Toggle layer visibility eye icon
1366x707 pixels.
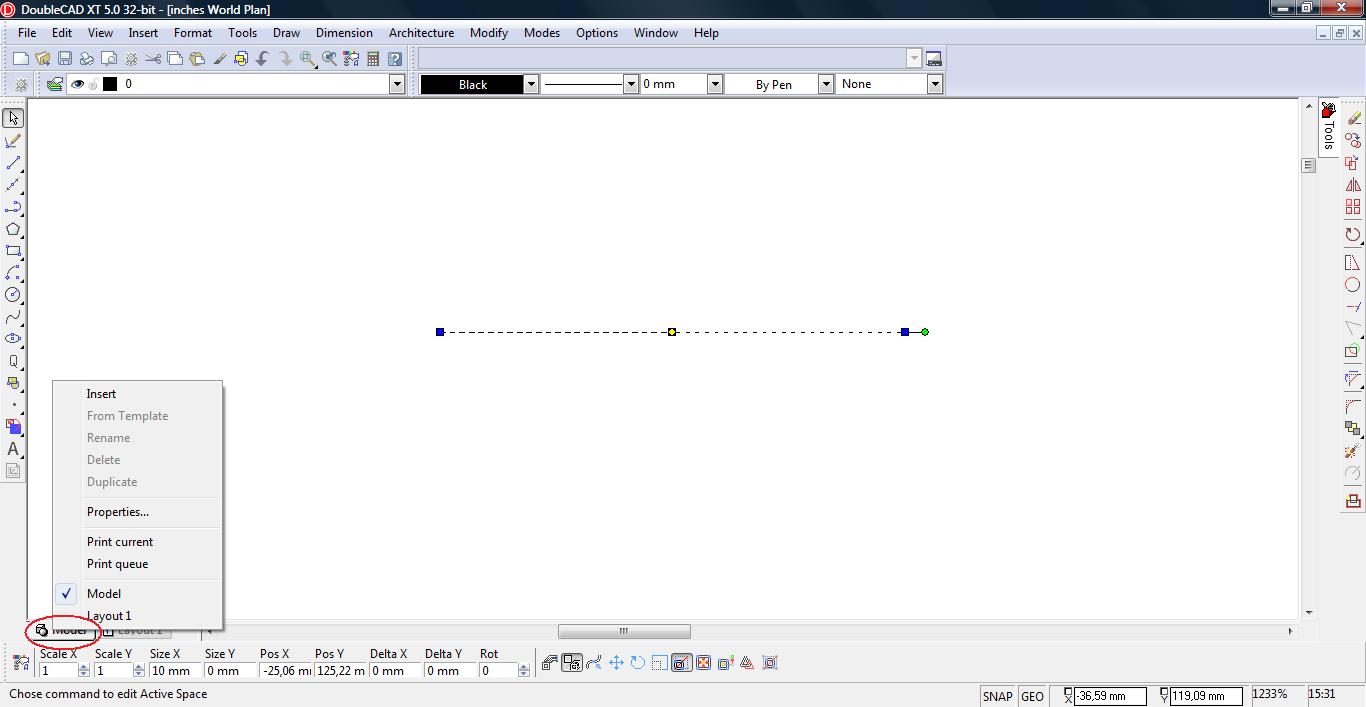77,84
